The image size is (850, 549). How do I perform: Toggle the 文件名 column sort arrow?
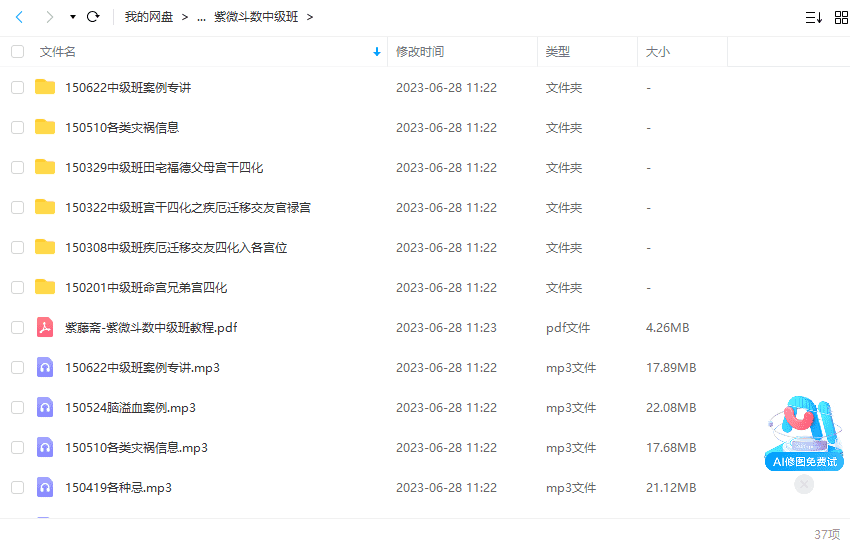tap(376, 51)
